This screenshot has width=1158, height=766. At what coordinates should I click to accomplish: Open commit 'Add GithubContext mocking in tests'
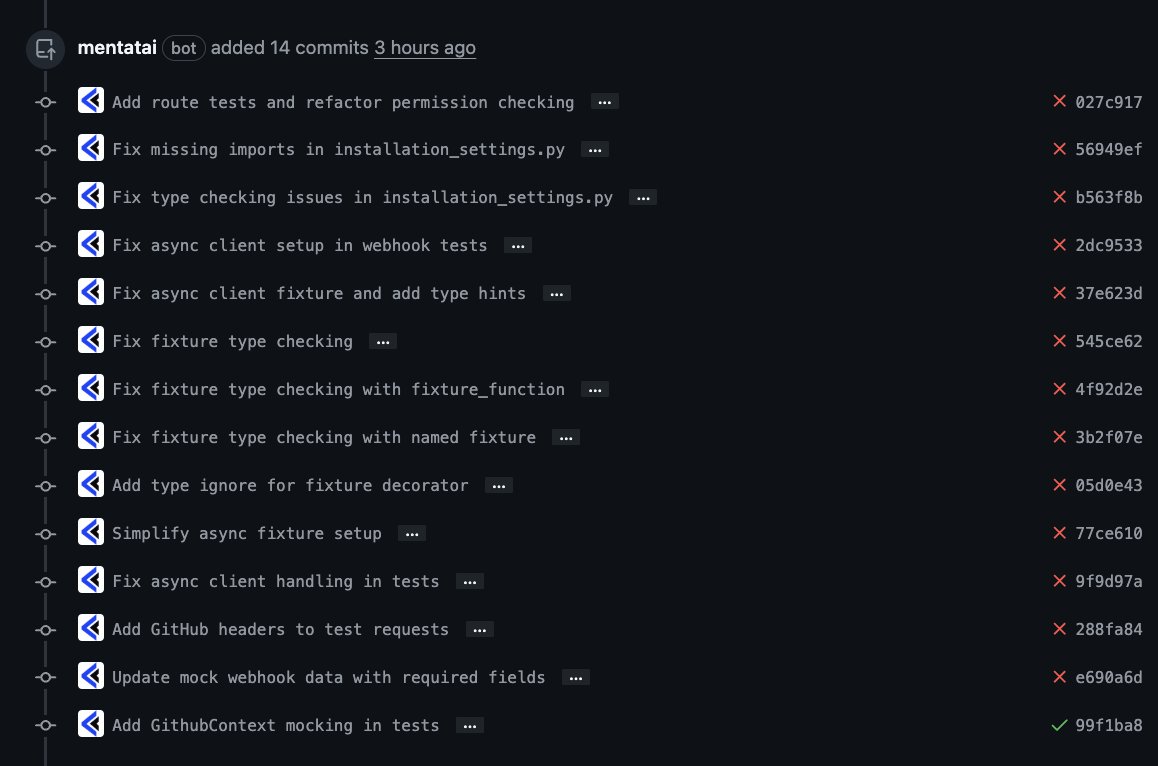point(275,725)
